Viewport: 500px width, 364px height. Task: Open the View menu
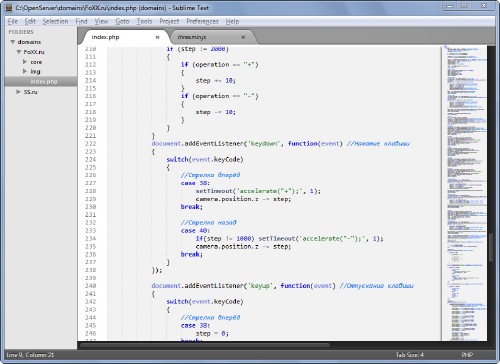(x=101, y=21)
